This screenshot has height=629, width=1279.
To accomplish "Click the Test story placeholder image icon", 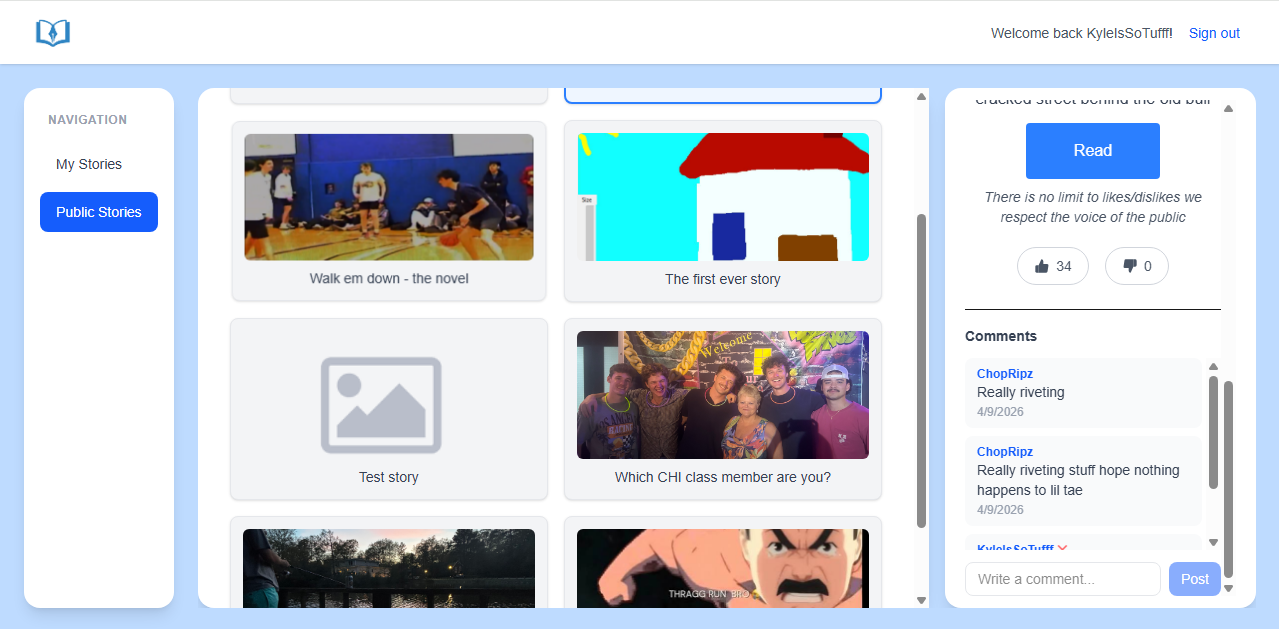I will 381,405.
